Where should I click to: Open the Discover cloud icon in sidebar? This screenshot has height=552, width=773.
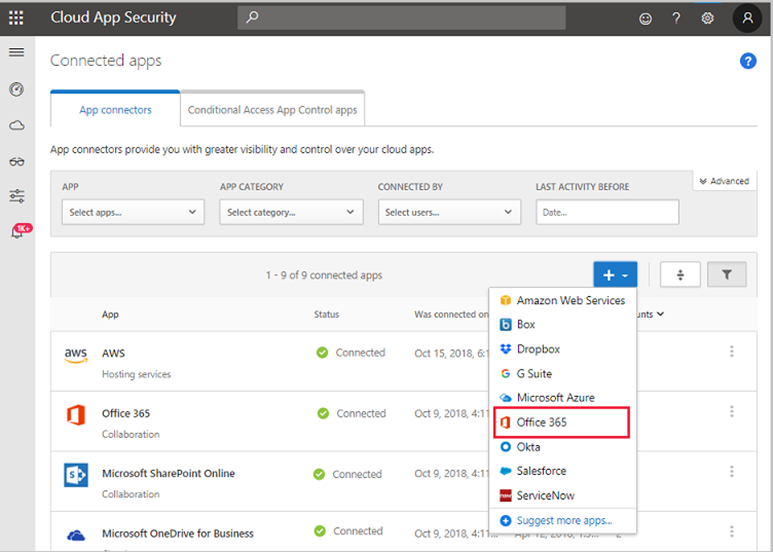tap(17, 126)
